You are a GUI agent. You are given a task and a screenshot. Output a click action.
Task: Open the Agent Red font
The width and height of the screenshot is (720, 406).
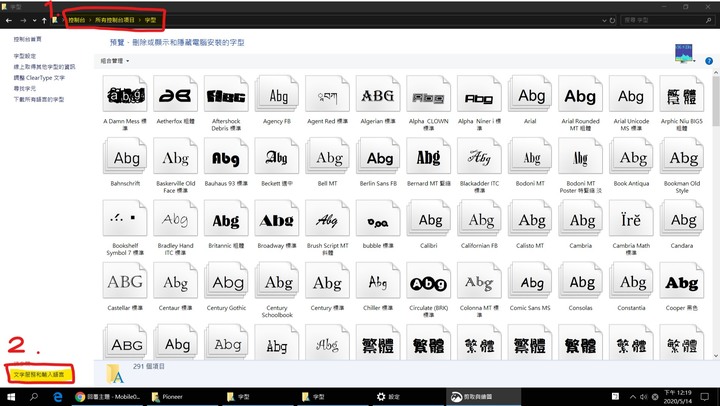tap(327, 95)
